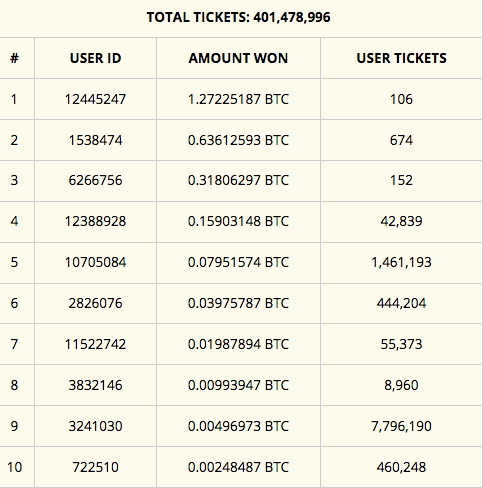Click user ID 1538474

95,140
